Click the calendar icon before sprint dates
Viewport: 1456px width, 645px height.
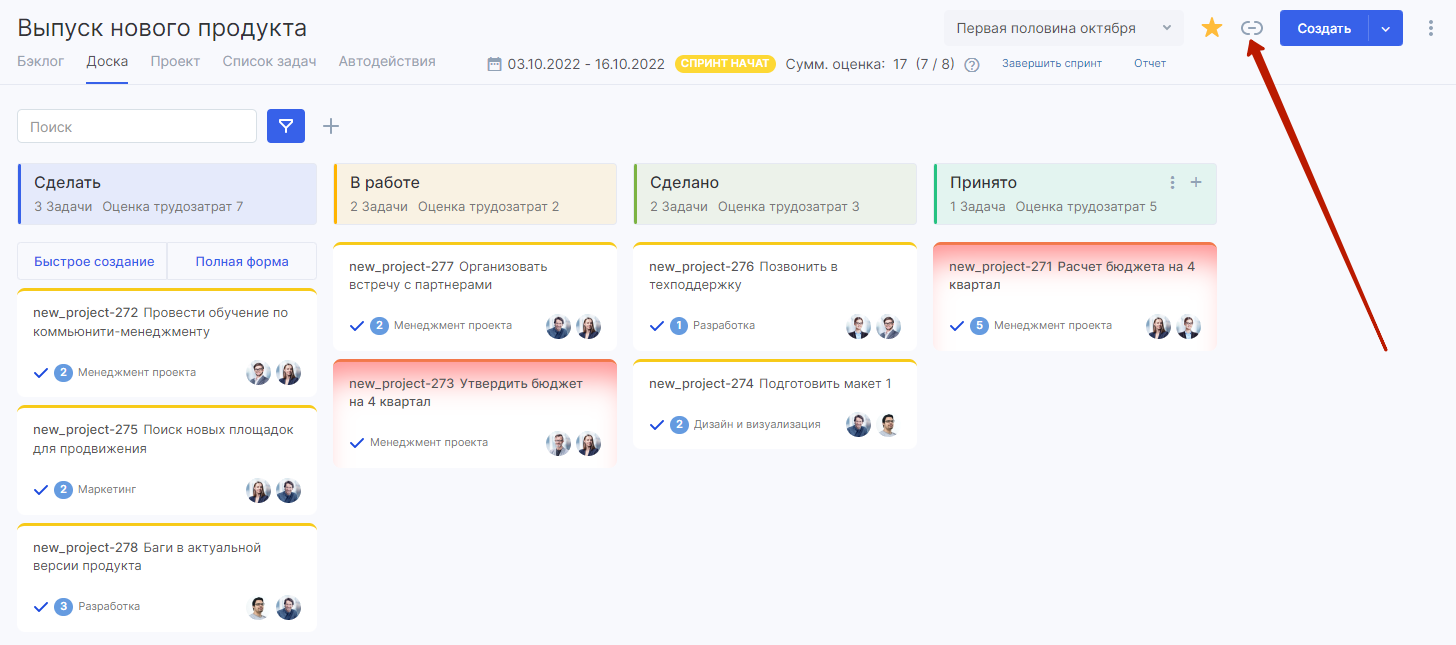(494, 64)
